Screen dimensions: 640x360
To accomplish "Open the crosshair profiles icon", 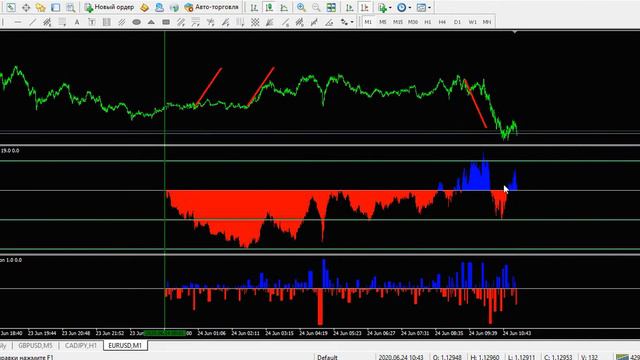I will pos(26,7).
